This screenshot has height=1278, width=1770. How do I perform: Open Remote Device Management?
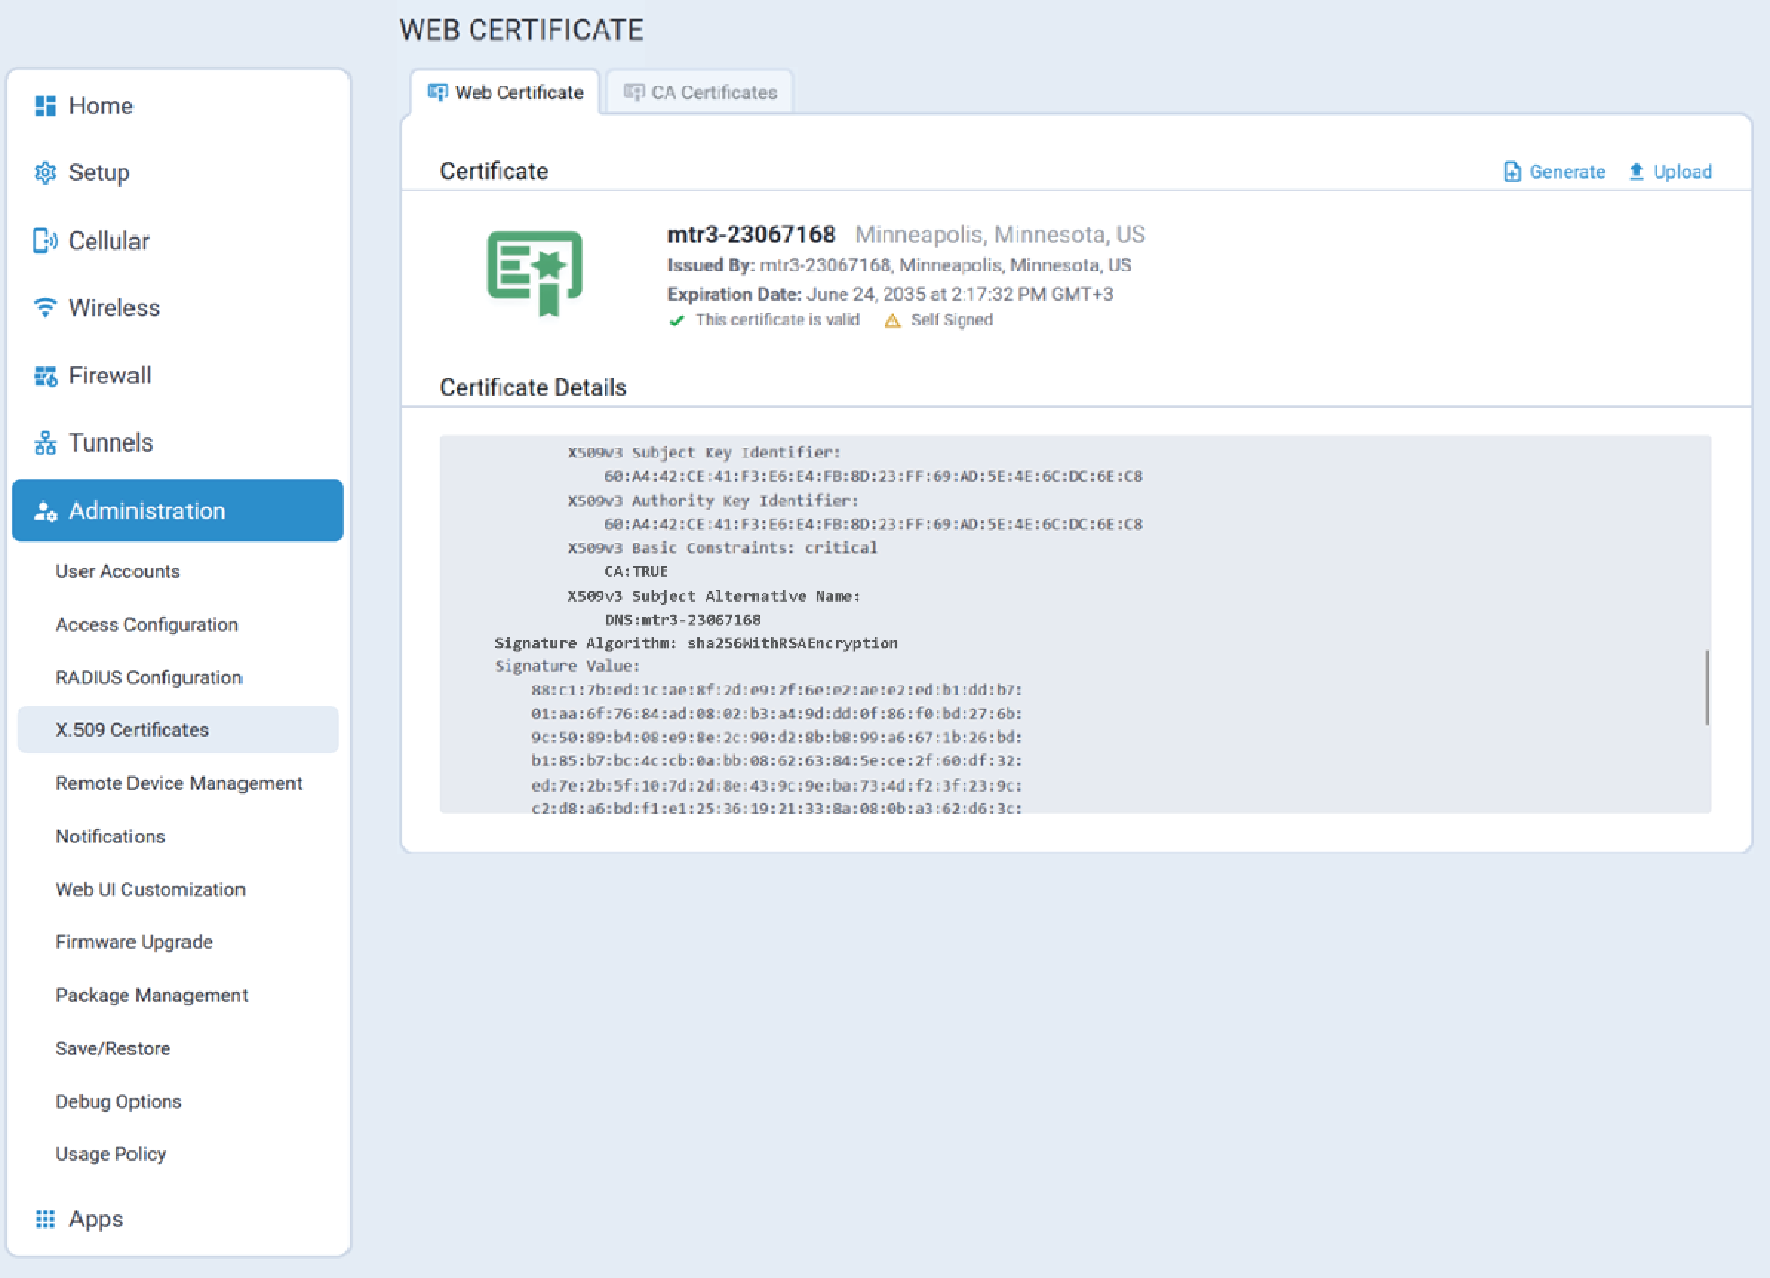[178, 784]
